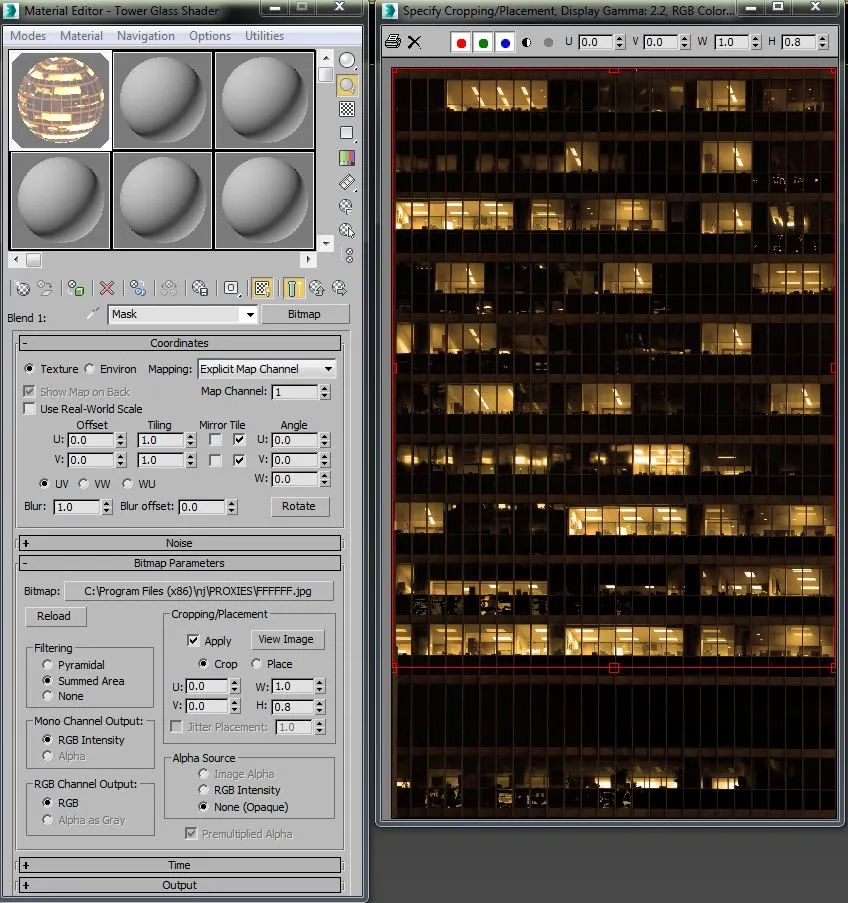Toggle Show Map in Viewport icon
The height and width of the screenshot is (903, 848).
tap(261, 288)
